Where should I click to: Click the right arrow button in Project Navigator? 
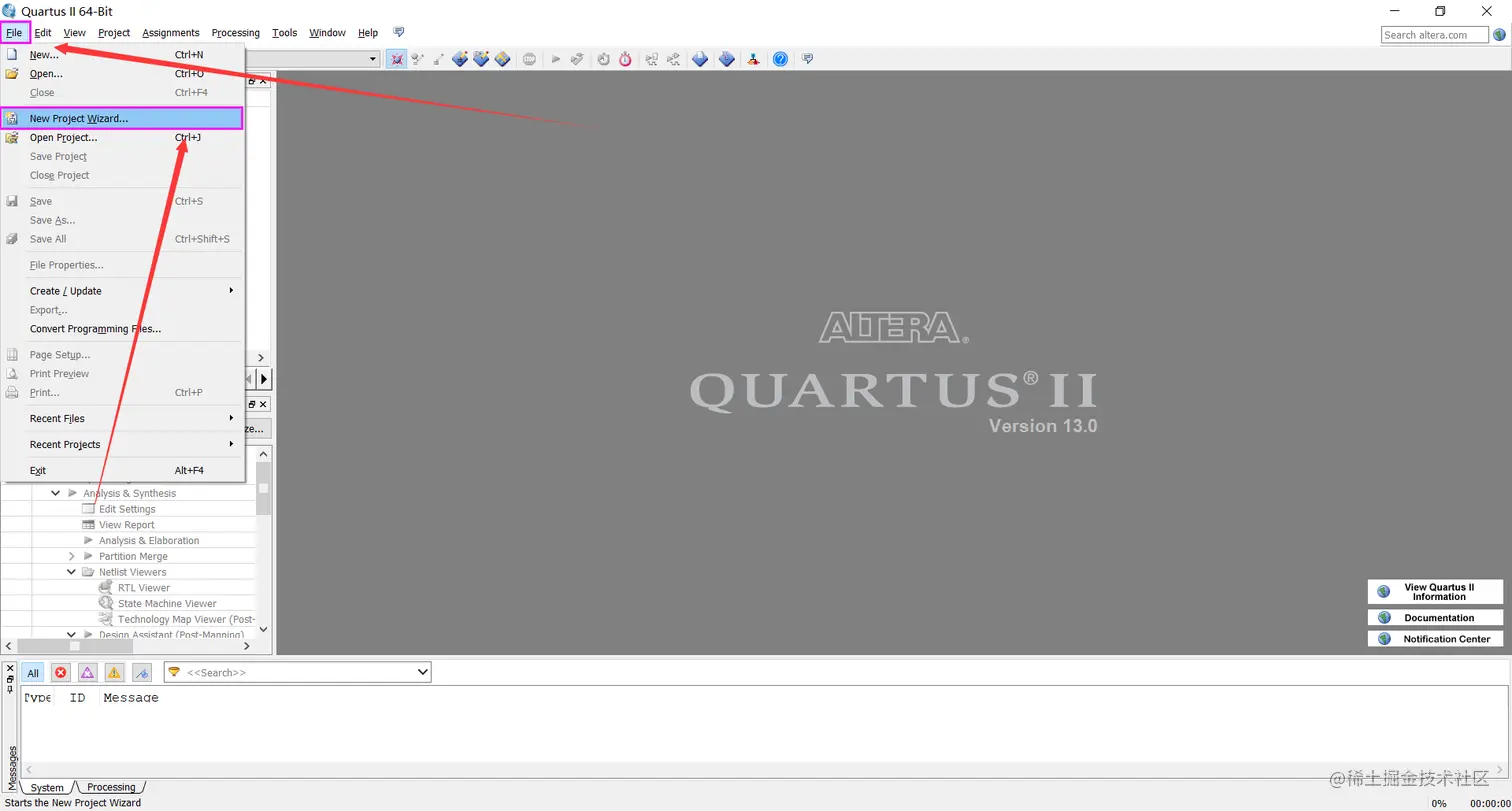click(x=264, y=379)
